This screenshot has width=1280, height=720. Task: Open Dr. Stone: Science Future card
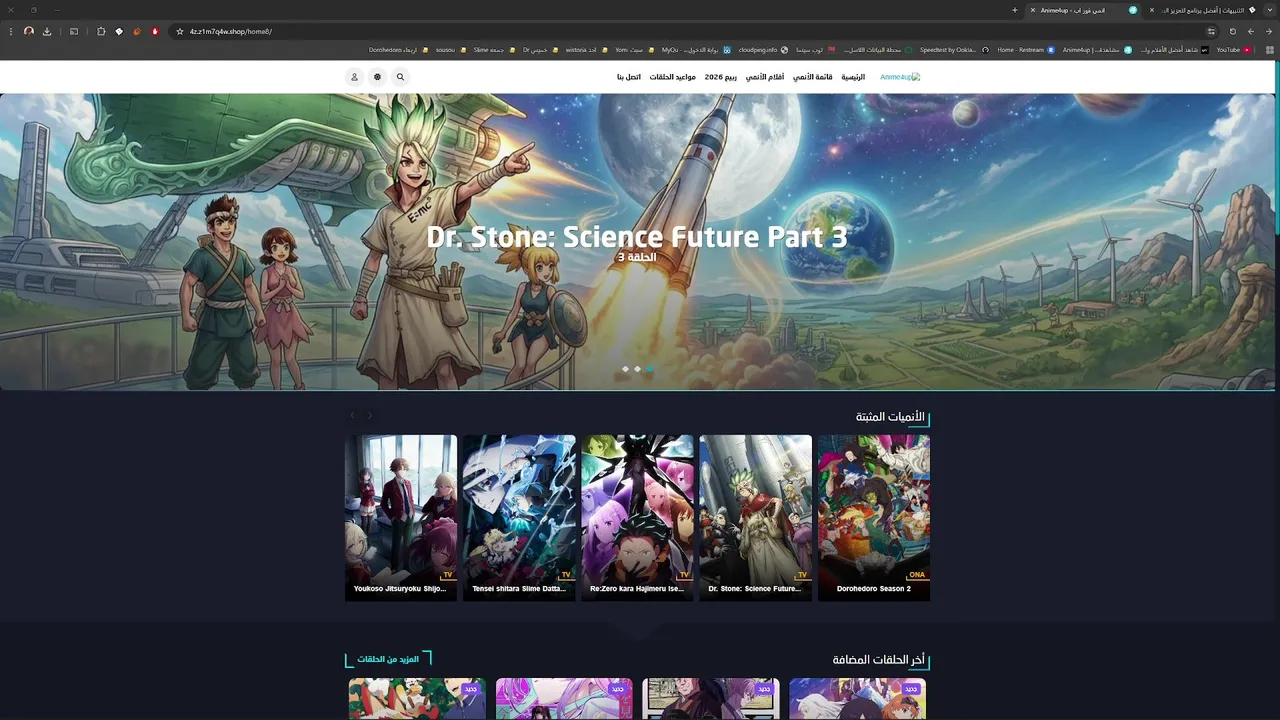pos(755,517)
